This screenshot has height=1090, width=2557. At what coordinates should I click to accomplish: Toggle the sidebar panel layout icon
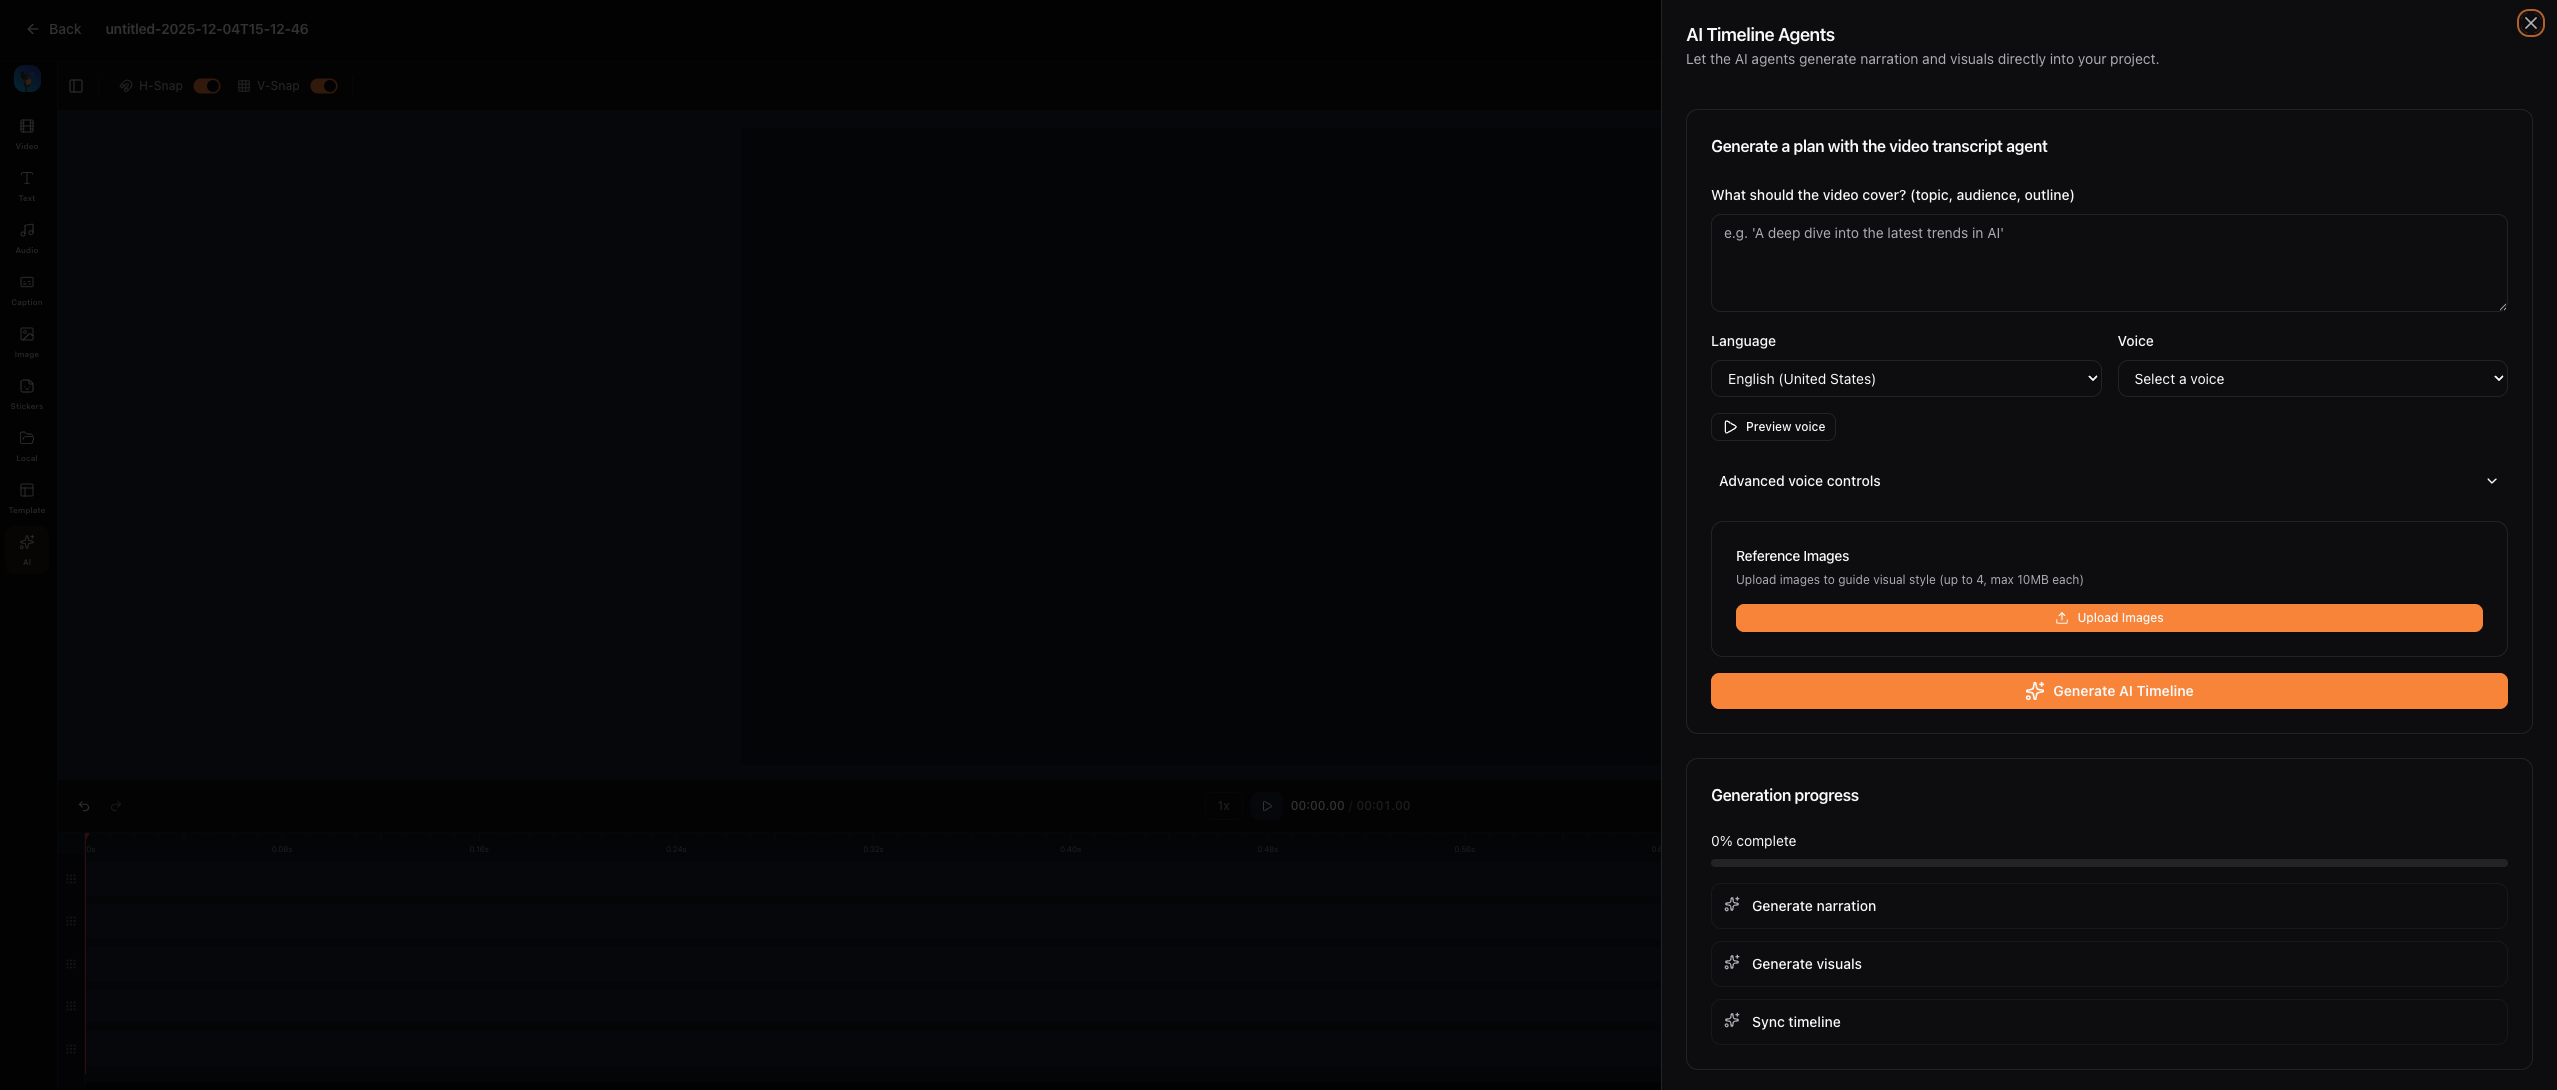(76, 86)
